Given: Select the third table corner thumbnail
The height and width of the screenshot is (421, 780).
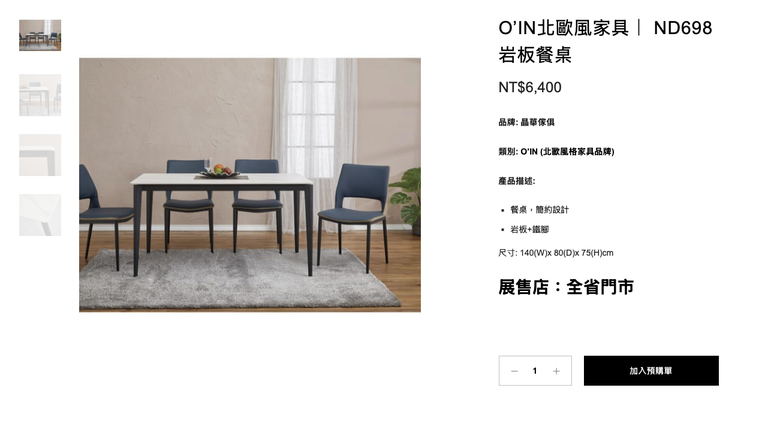Looking at the screenshot, I should (40, 155).
